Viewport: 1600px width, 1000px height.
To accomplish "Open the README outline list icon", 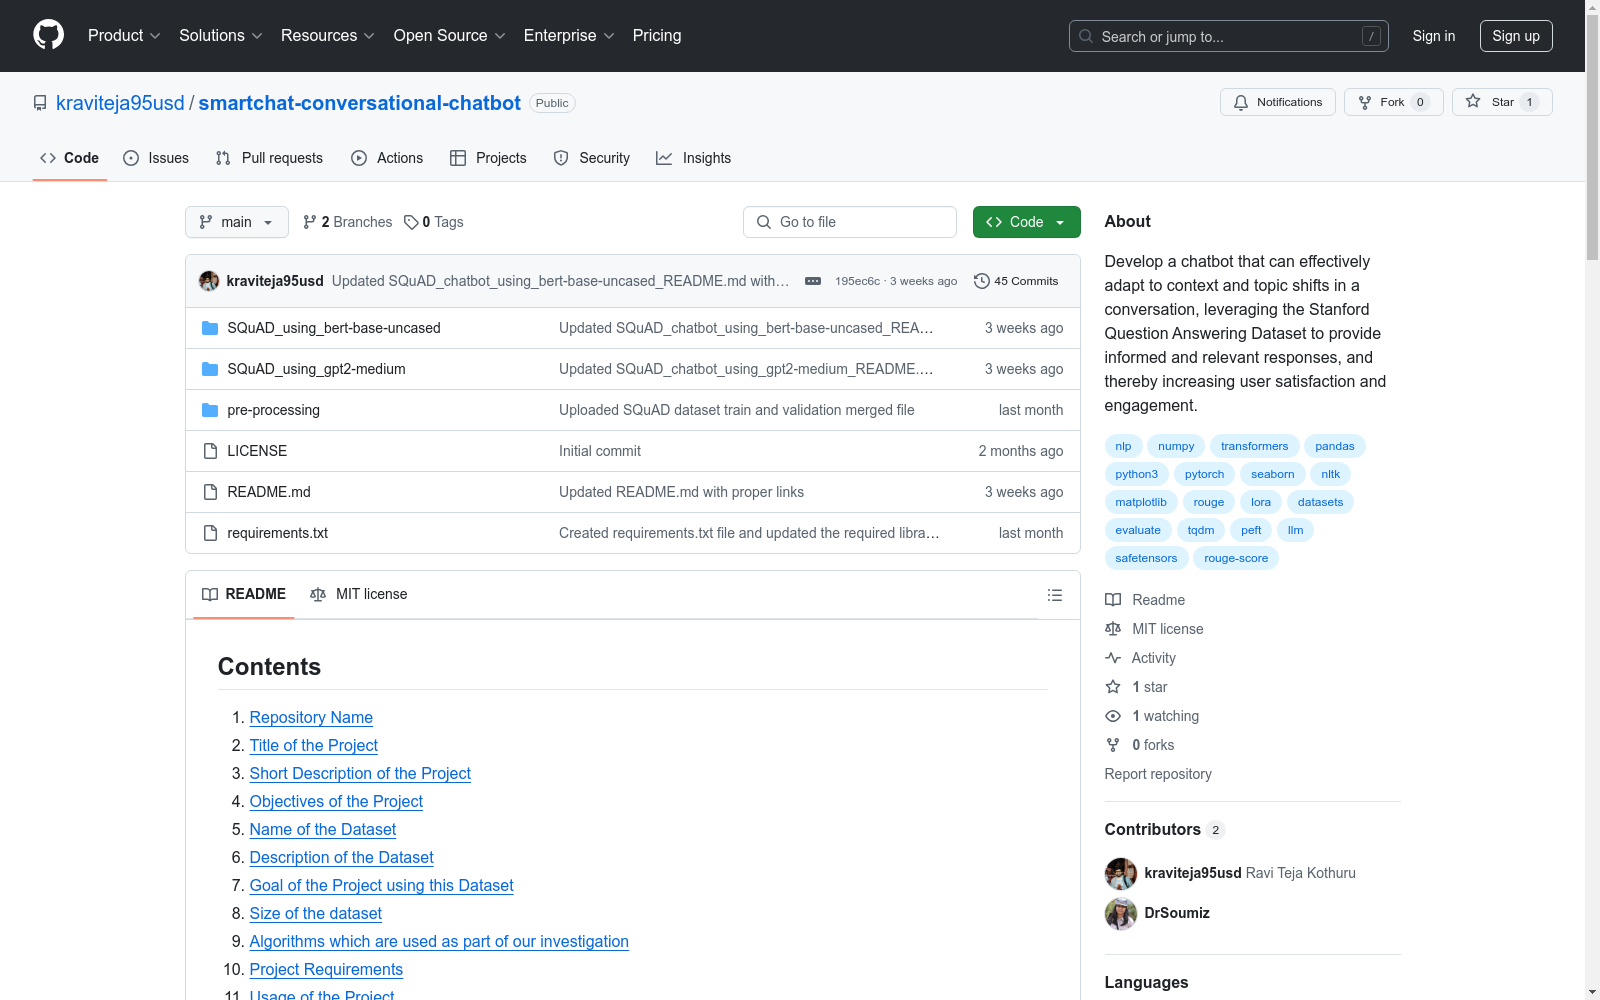I will coord(1054,595).
